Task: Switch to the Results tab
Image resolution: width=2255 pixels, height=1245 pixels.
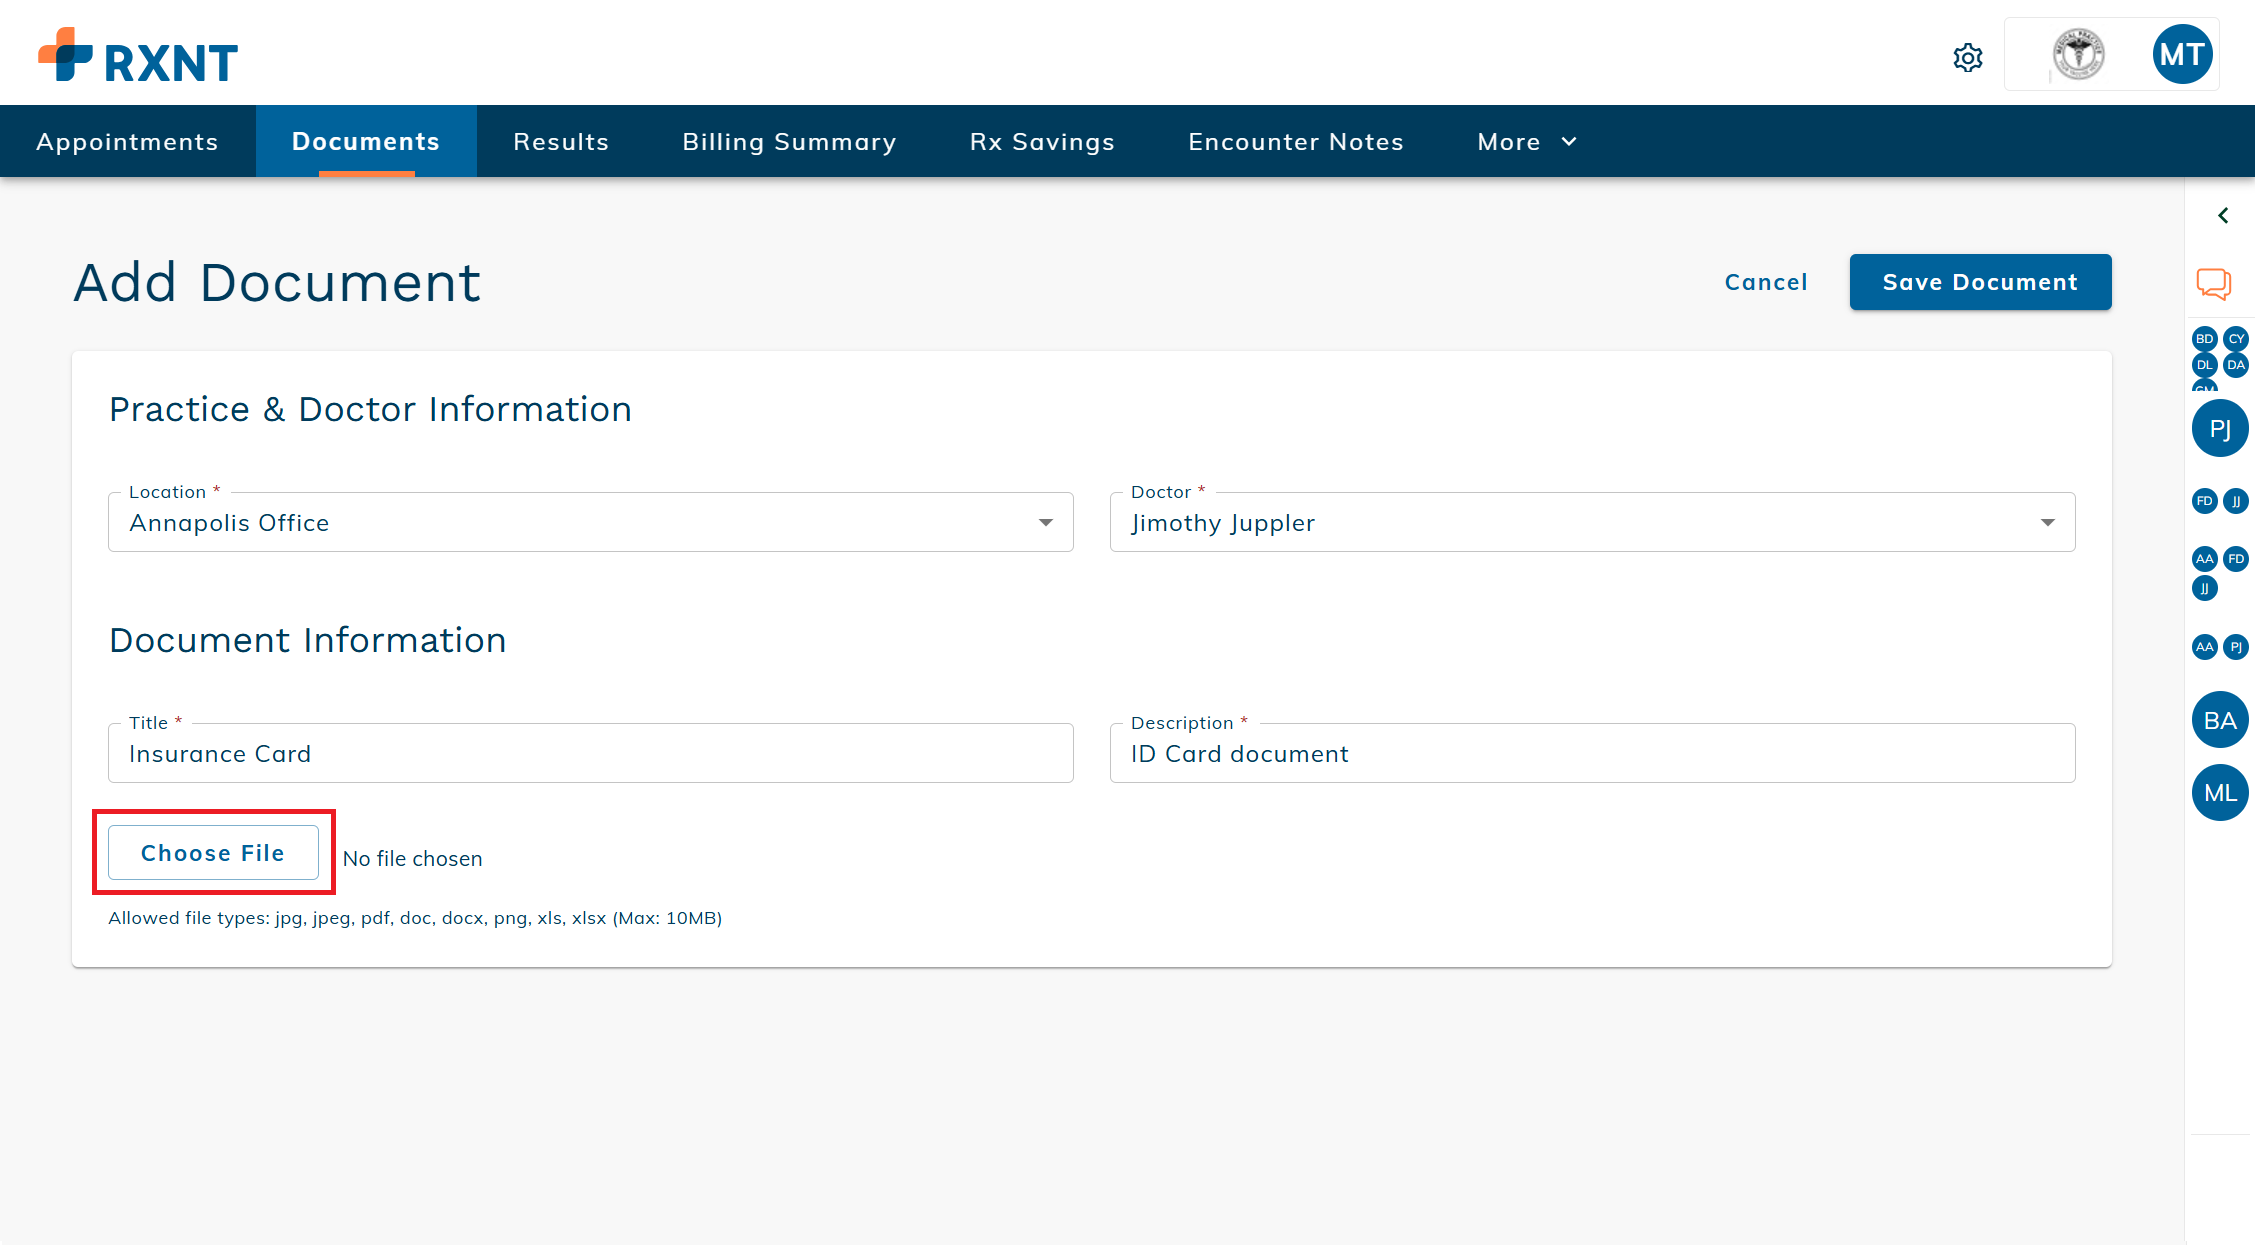Action: tap(560, 141)
